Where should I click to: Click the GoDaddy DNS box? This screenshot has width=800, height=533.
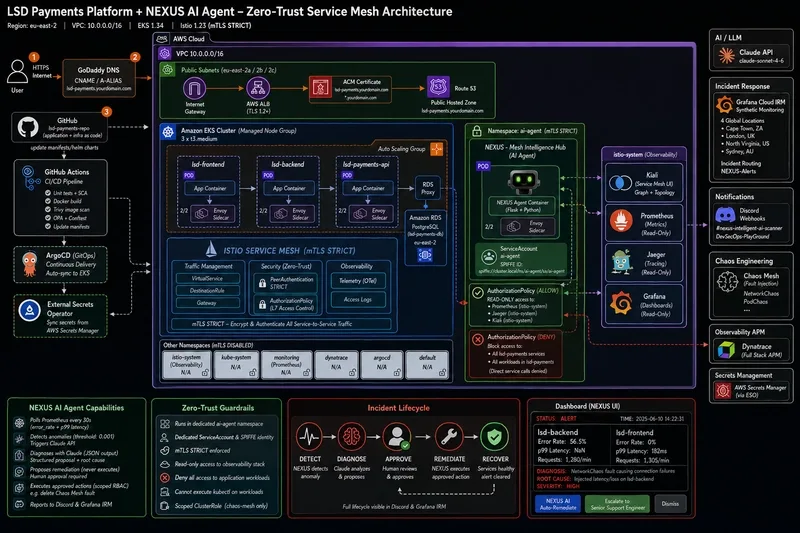98,79
